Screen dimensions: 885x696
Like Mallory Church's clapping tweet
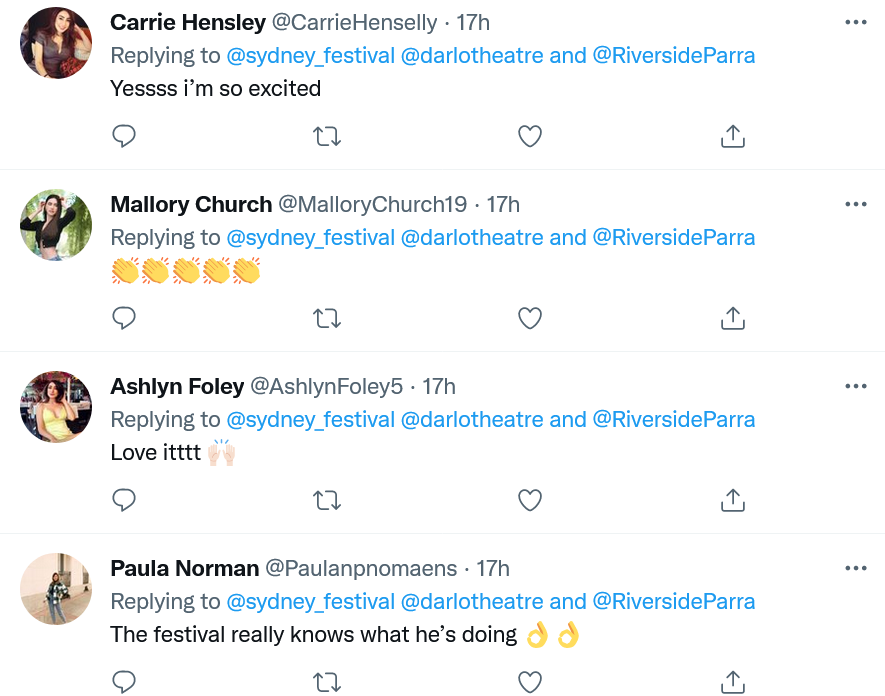(x=530, y=318)
